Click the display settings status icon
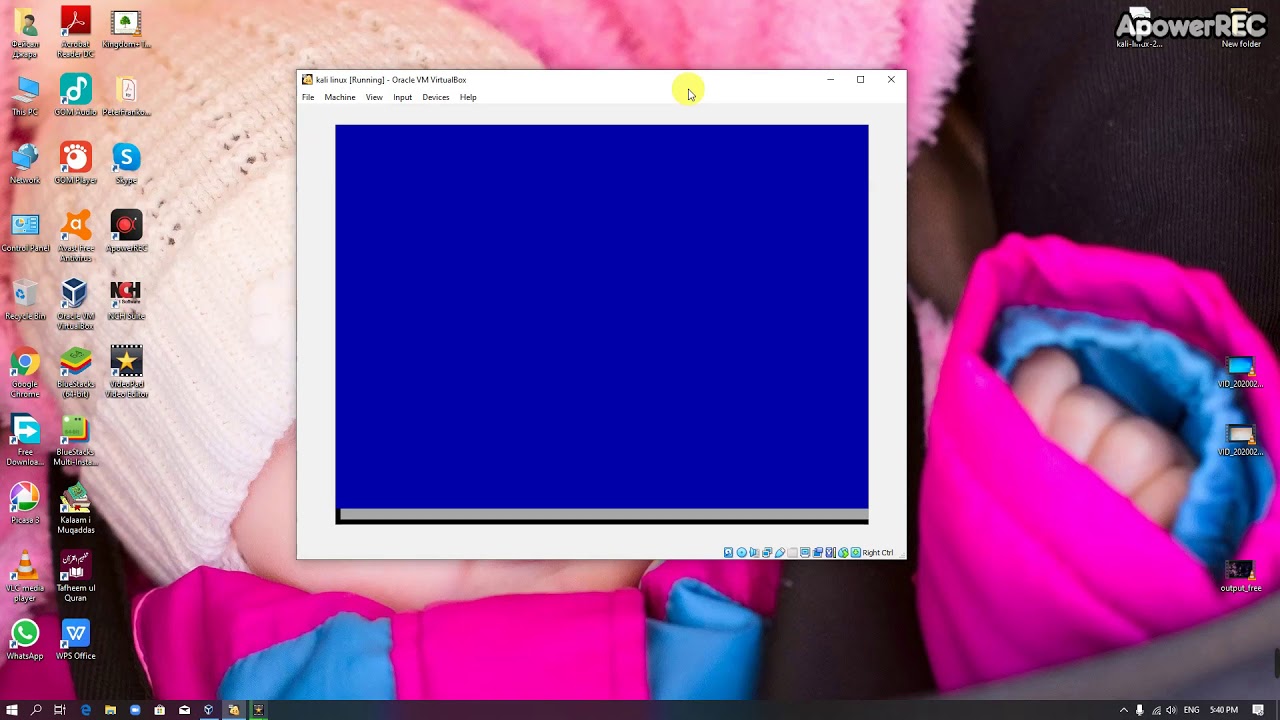Screen dimensions: 1280x720 [x=805, y=552]
